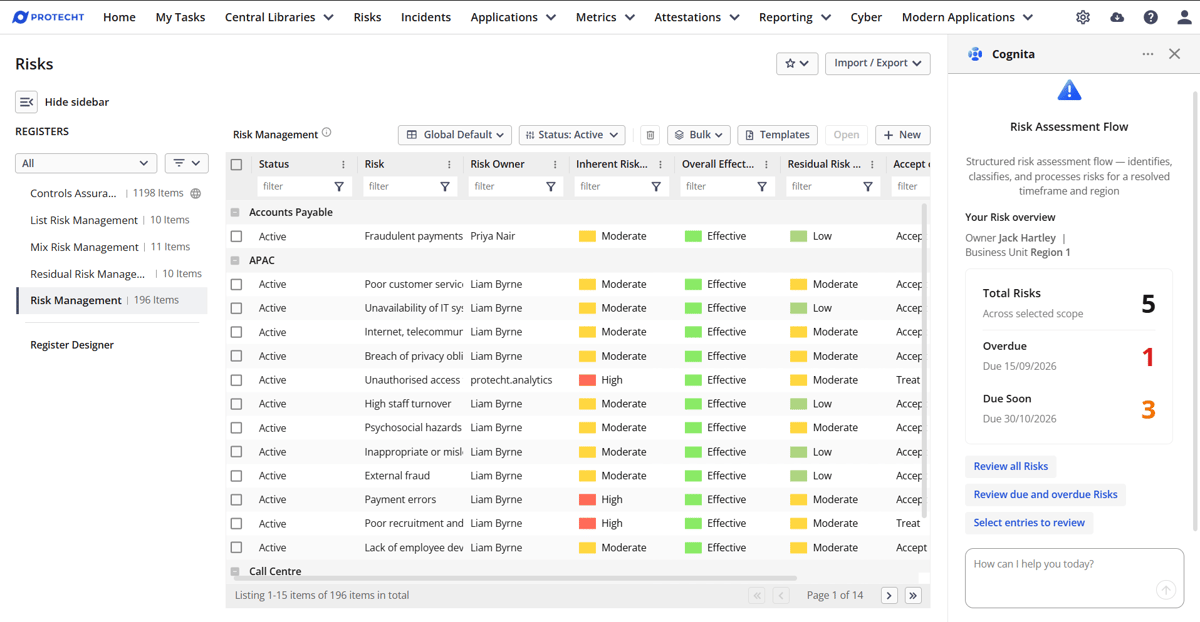
Task: Open the user profile icon
Action: coord(1184,17)
